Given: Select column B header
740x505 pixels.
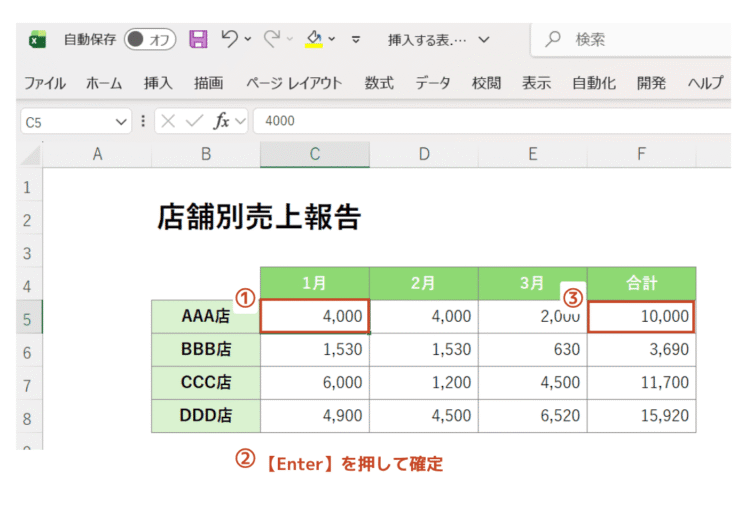Looking at the screenshot, I should click(x=206, y=154).
